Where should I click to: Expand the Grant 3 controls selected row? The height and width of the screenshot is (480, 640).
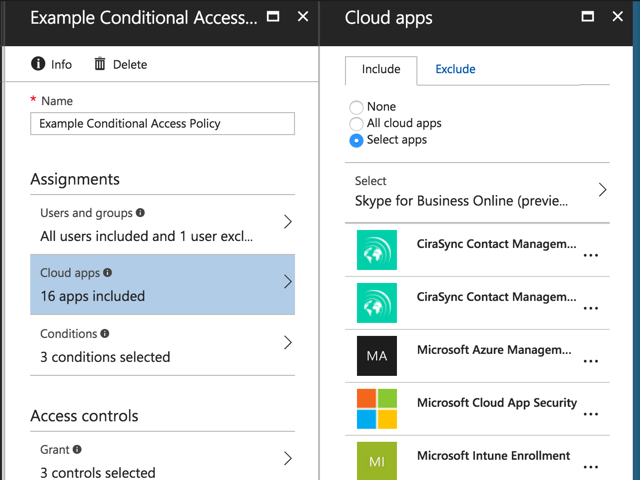(x=162, y=457)
